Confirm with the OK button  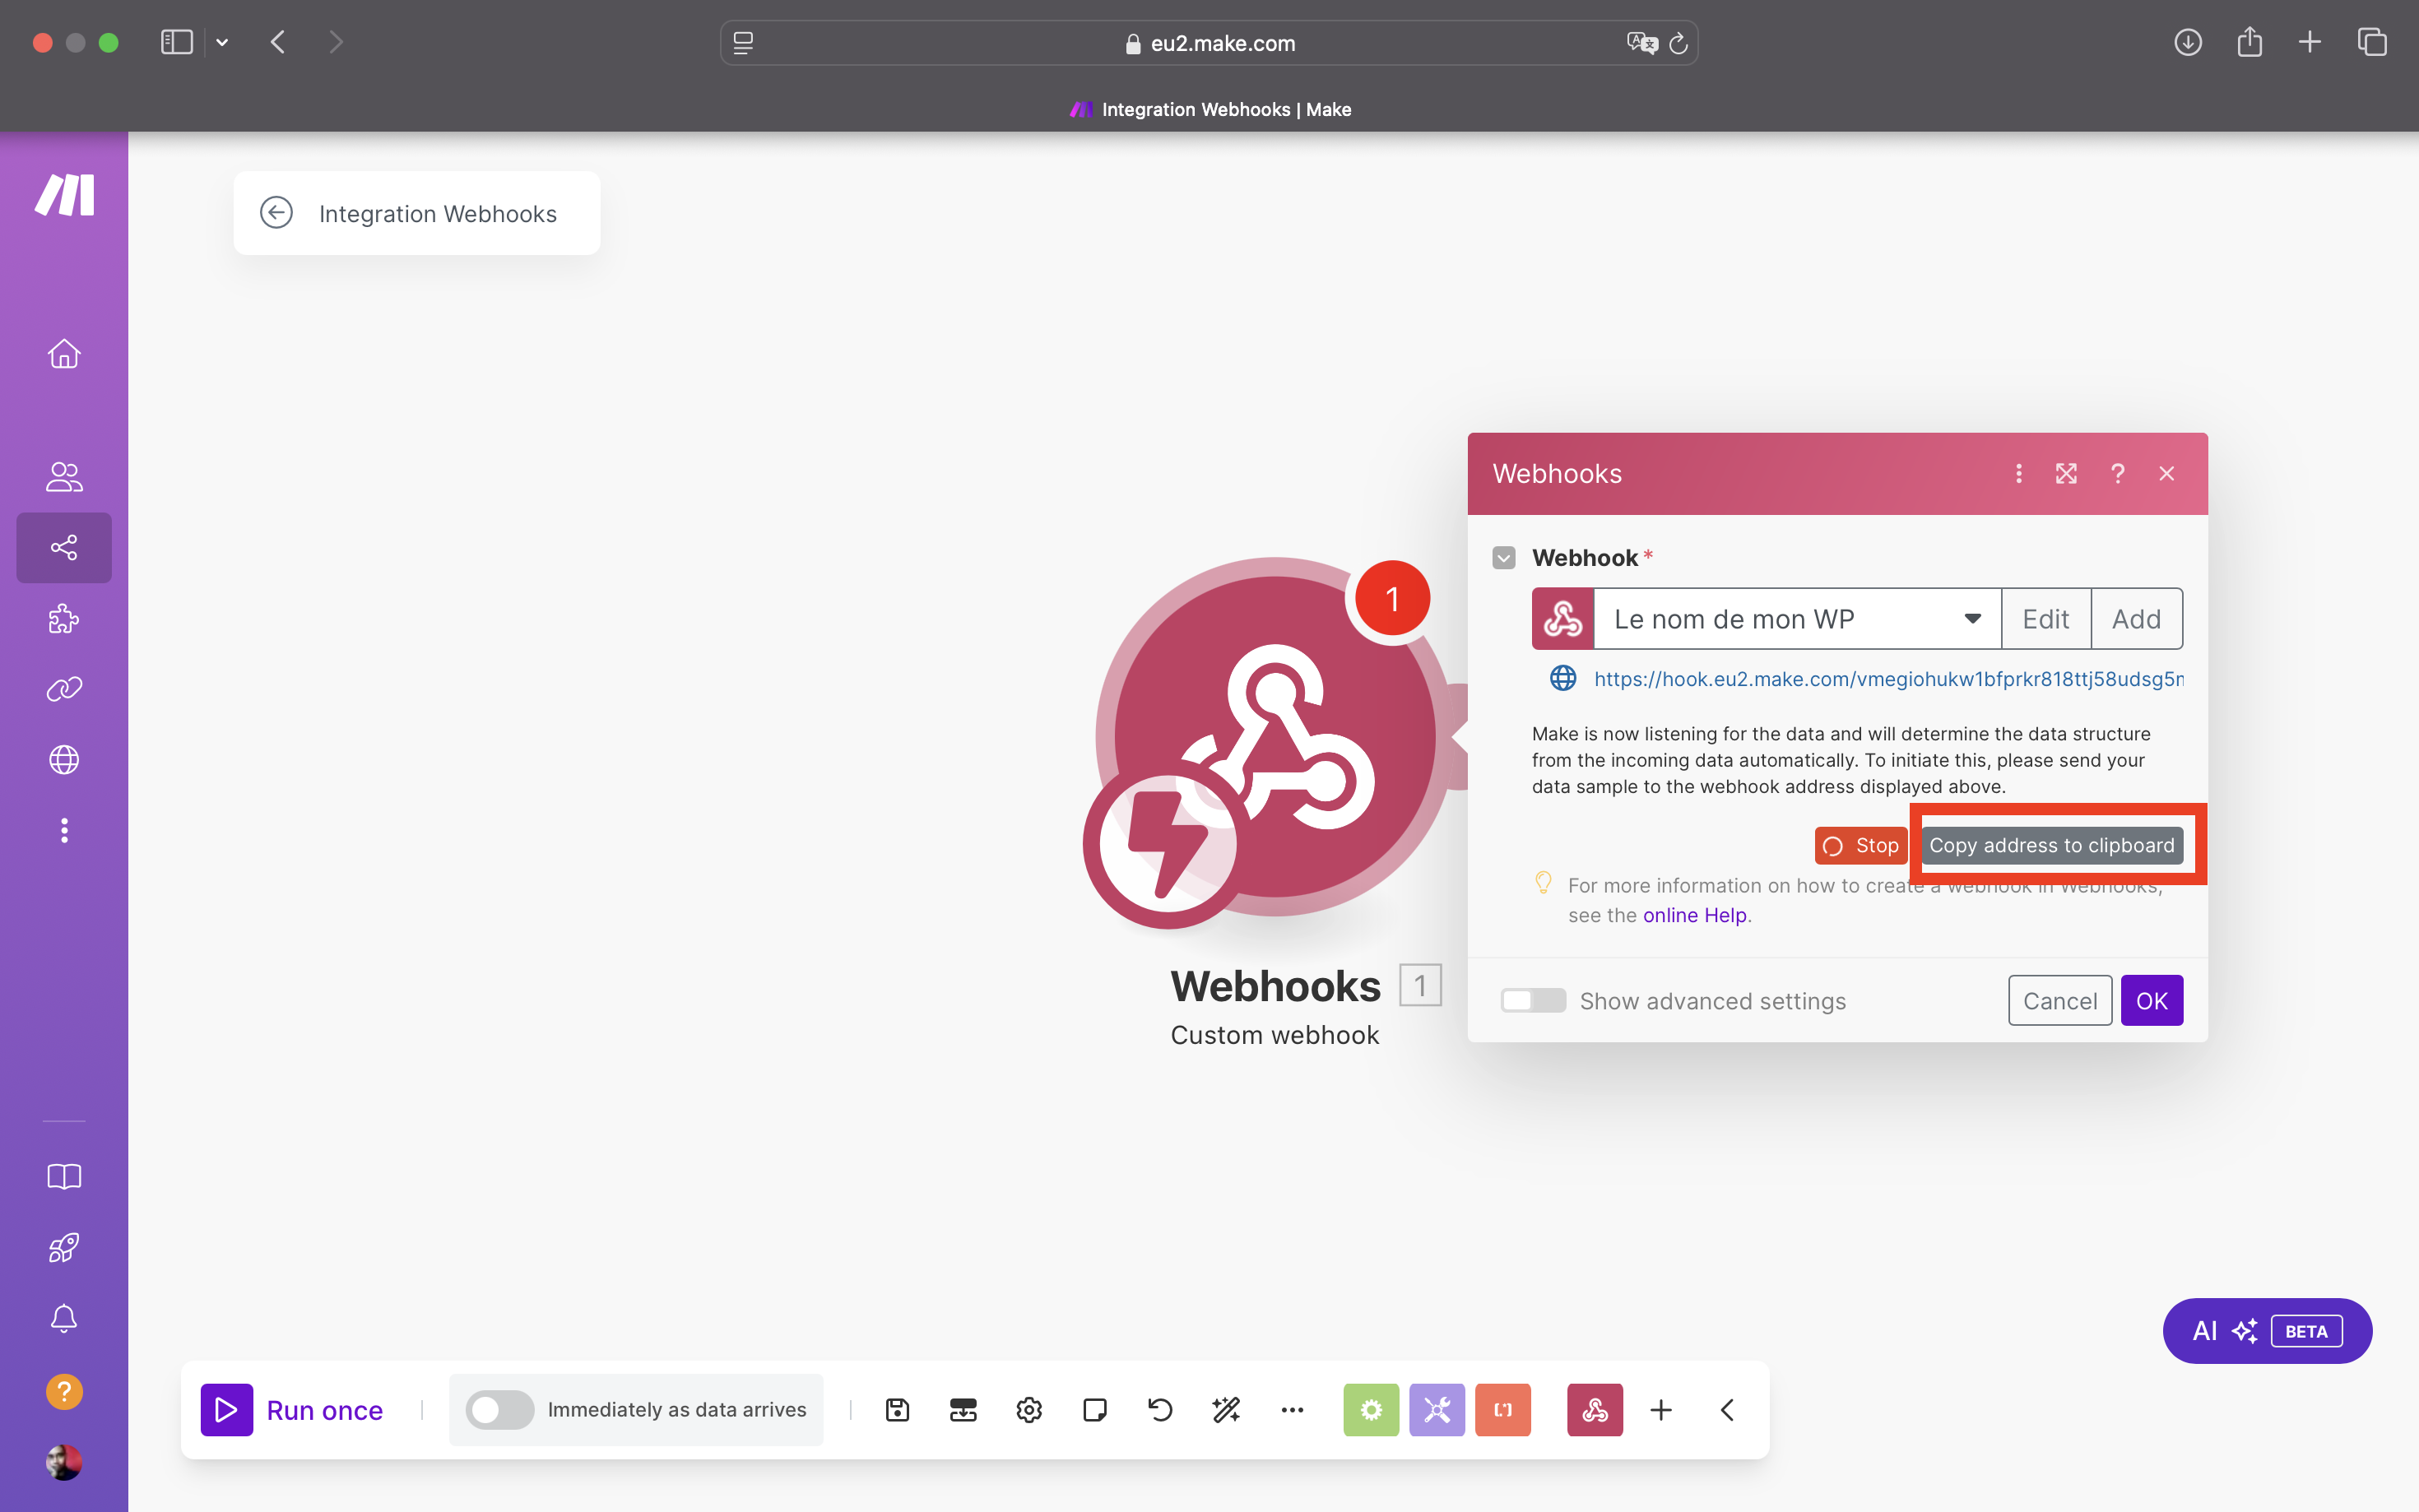click(x=2152, y=1000)
